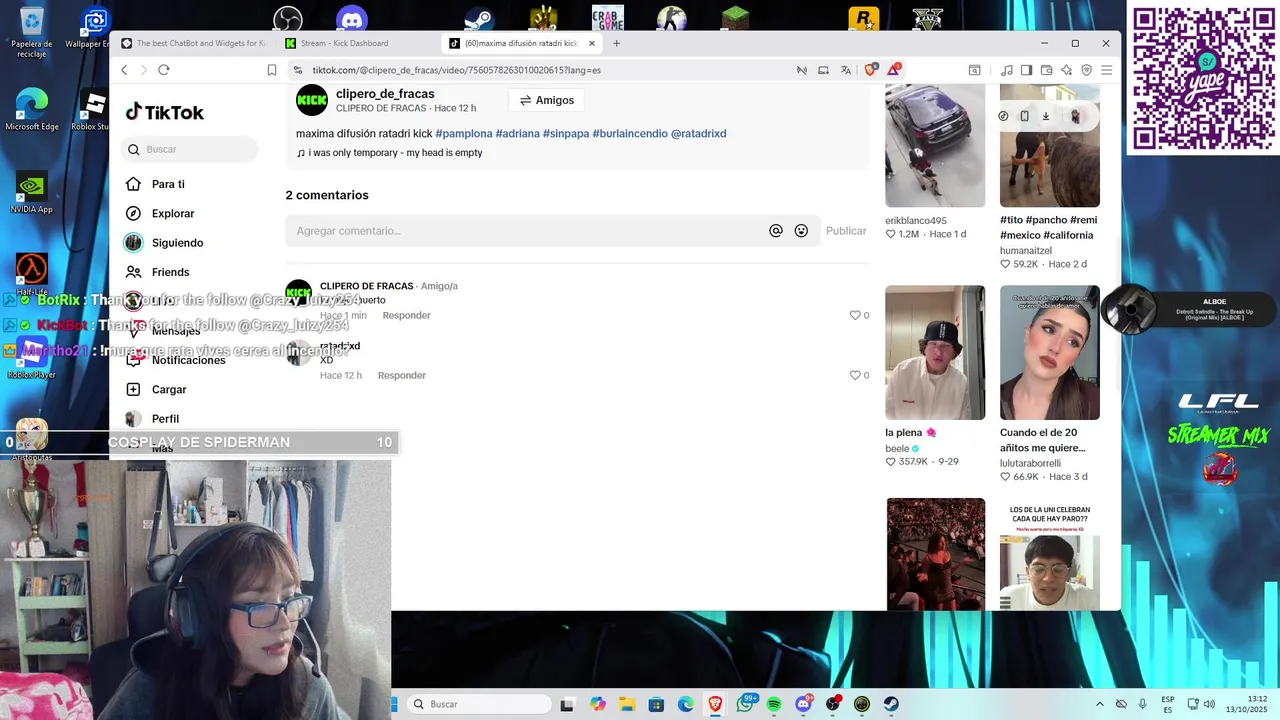The height and width of the screenshot is (720, 1280).
Task: Open Perfil in the sidebar
Action: click(x=165, y=419)
